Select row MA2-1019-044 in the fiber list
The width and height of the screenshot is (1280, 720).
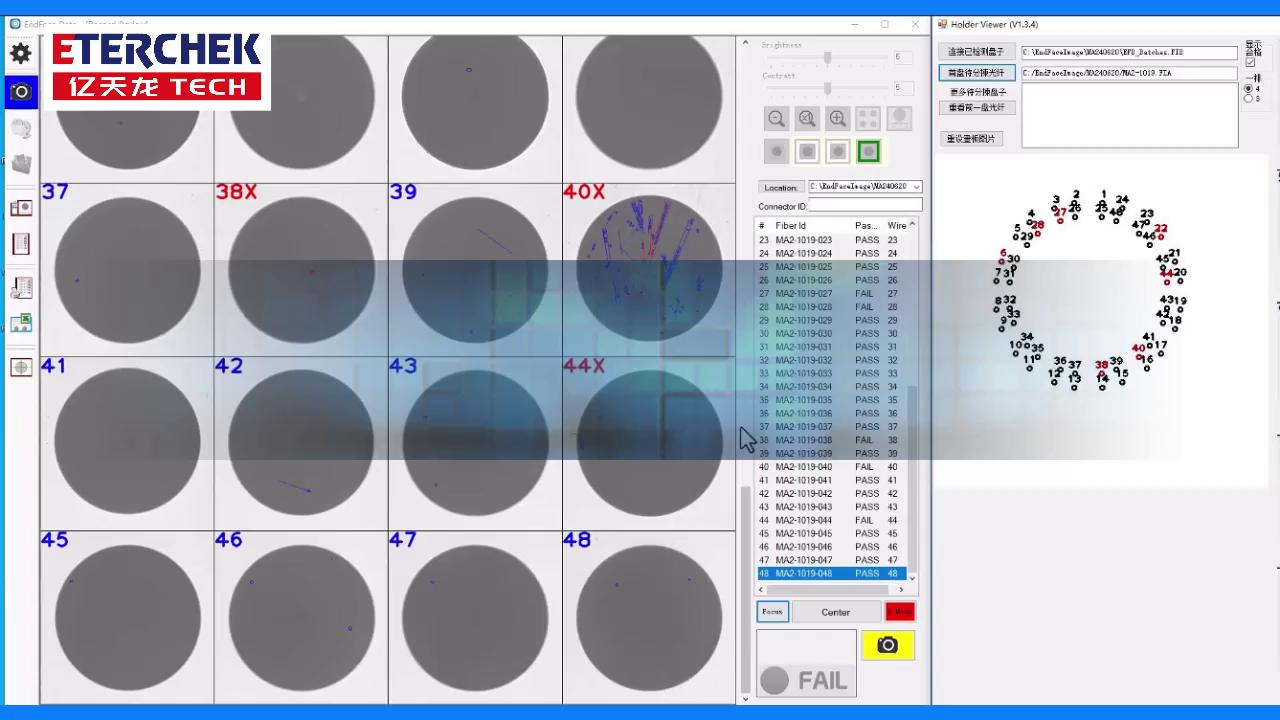click(x=803, y=520)
